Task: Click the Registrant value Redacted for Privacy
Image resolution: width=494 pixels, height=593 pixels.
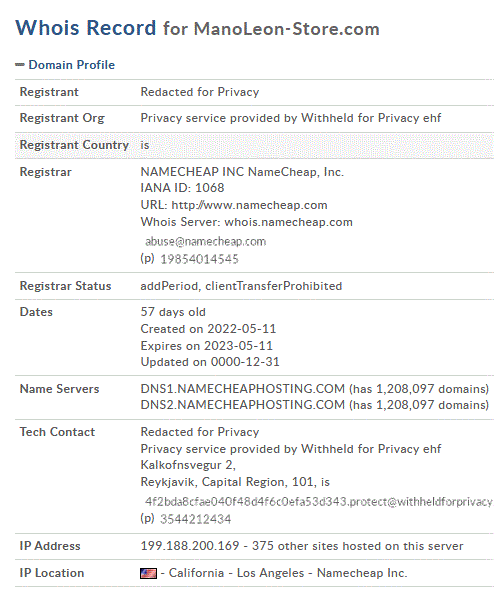Action: [x=200, y=92]
